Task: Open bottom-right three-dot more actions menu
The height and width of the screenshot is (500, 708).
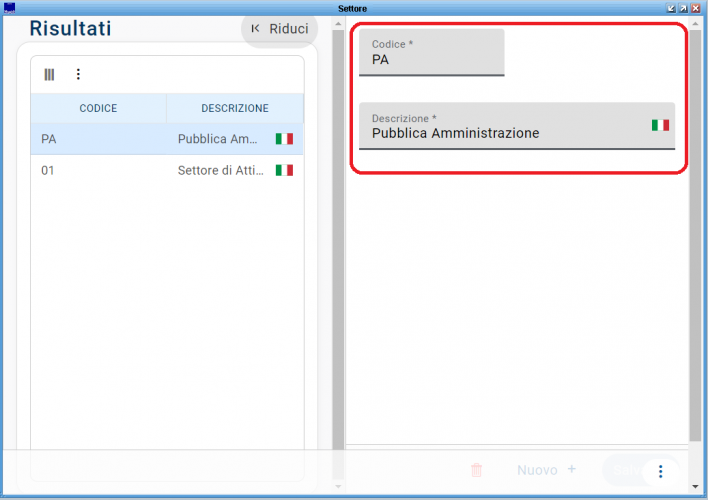Action: (x=661, y=472)
